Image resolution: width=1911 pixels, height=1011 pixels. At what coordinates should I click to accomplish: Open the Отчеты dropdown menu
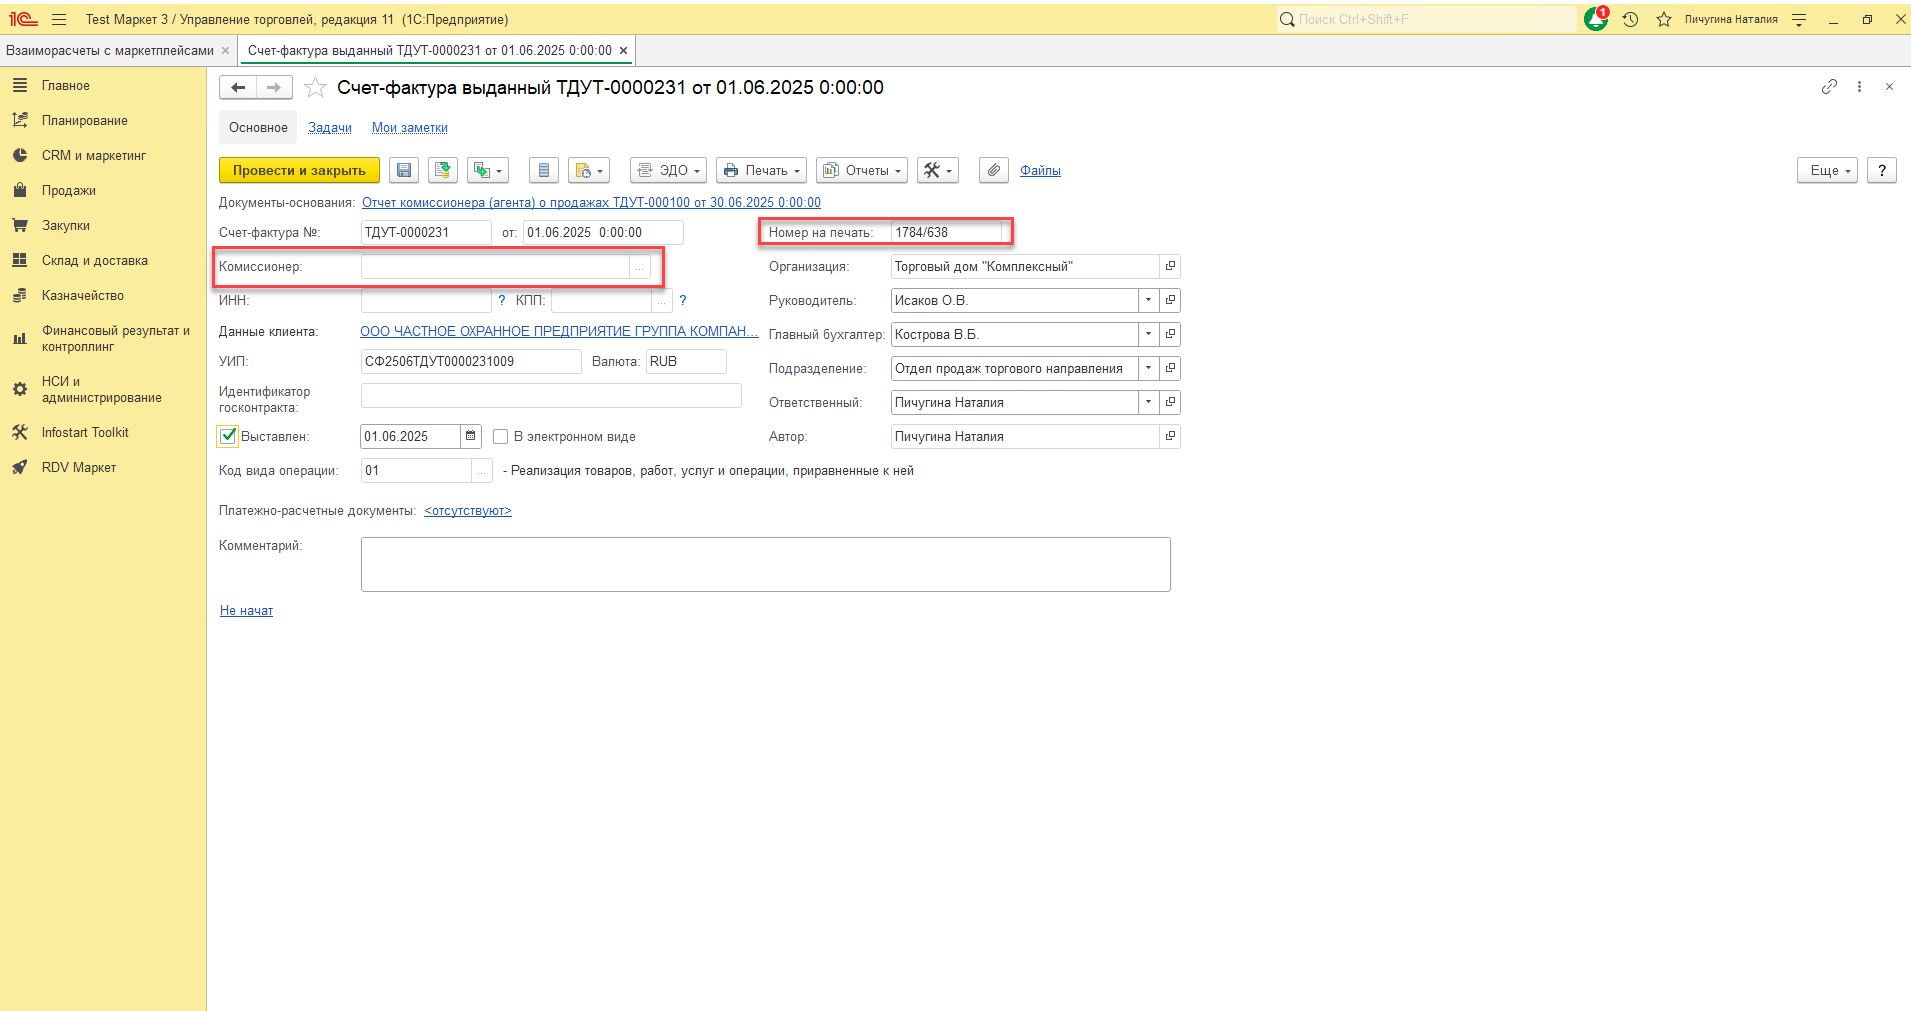tap(861, 171)
